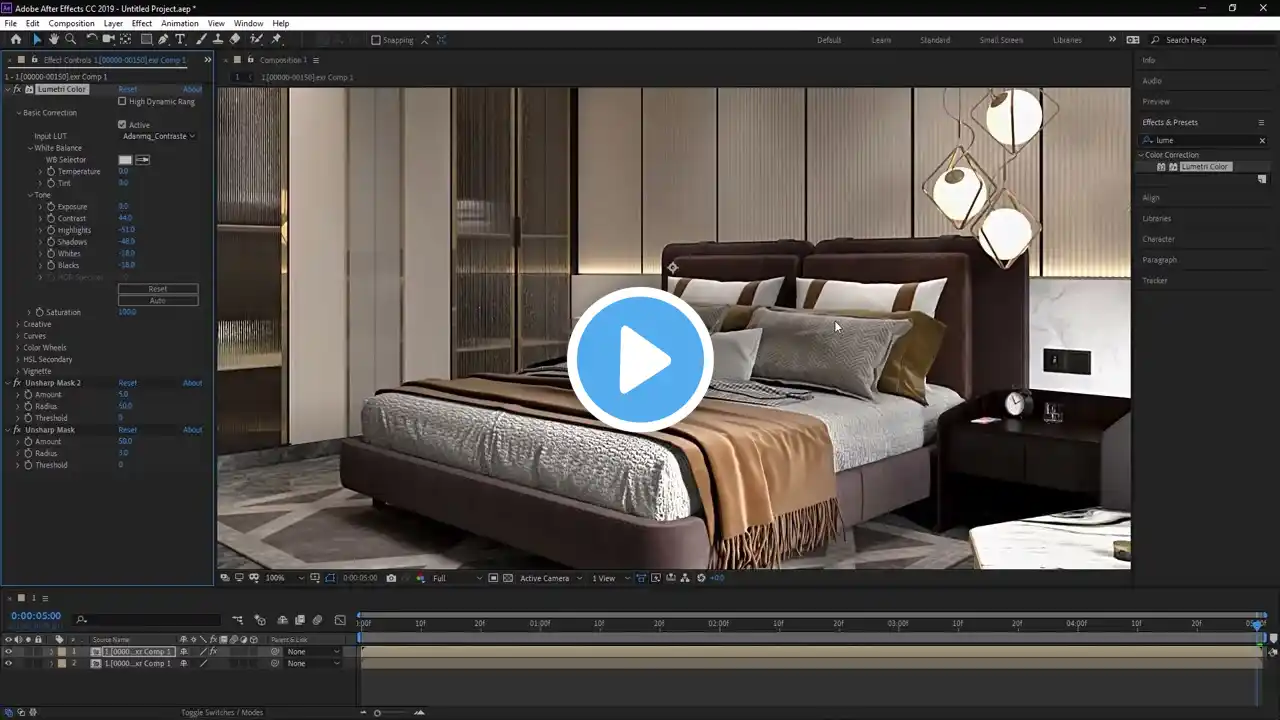Toggle the transparency grid in the viewer
Screen dimensions: 1280x720
point(508,578)
